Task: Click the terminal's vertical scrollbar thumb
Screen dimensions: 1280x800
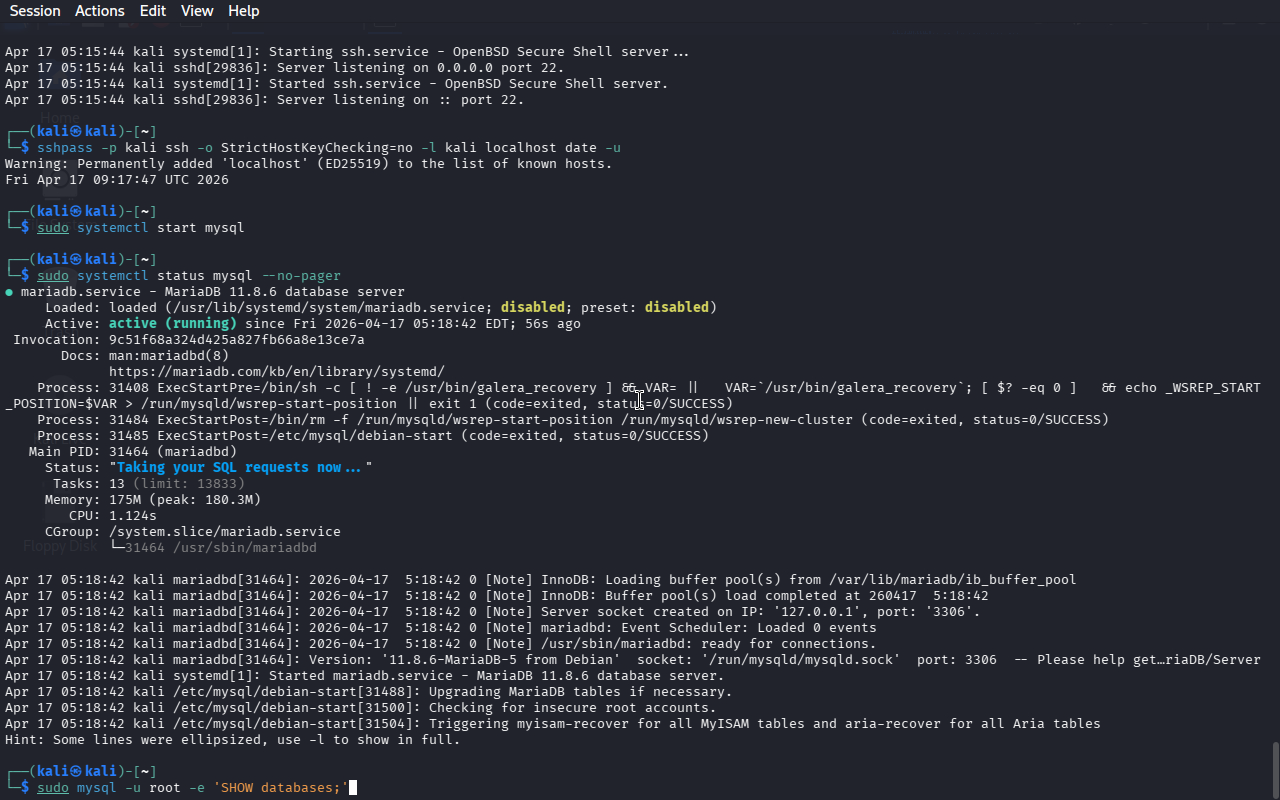Action: (x=1274, y=768)
